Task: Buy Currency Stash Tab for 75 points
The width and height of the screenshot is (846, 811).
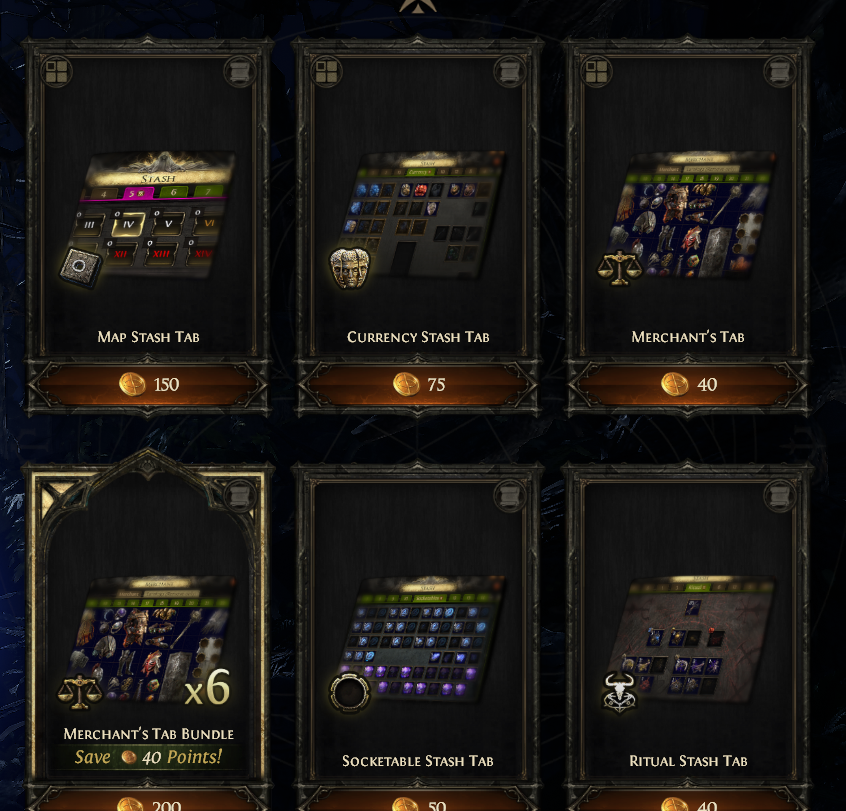Action: click(x=418, y=385)
